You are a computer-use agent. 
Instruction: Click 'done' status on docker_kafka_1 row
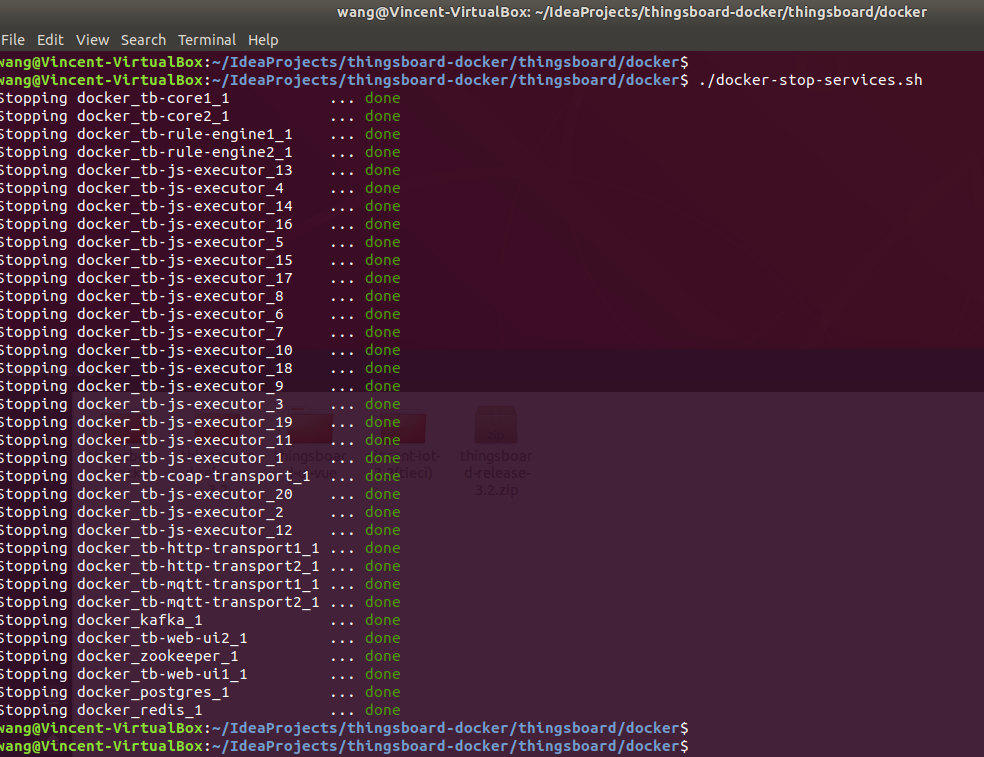pyautogui.click(x=383, y=620)
